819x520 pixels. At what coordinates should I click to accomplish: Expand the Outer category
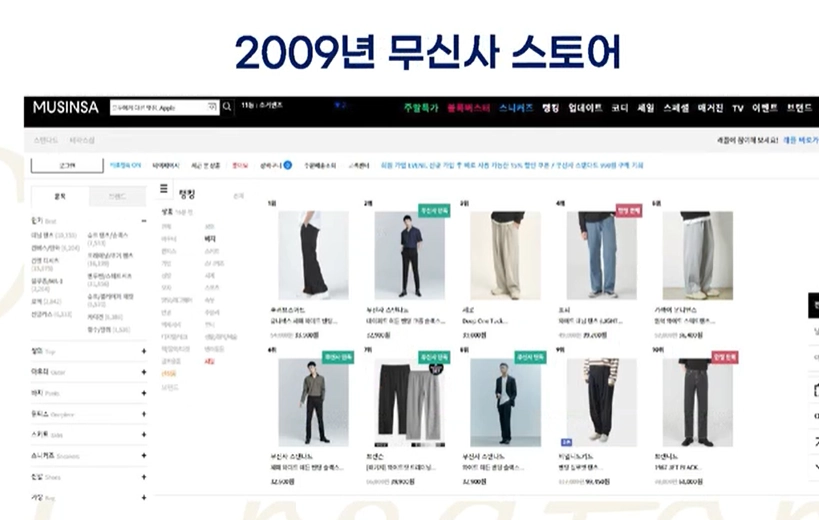point(144,372)
